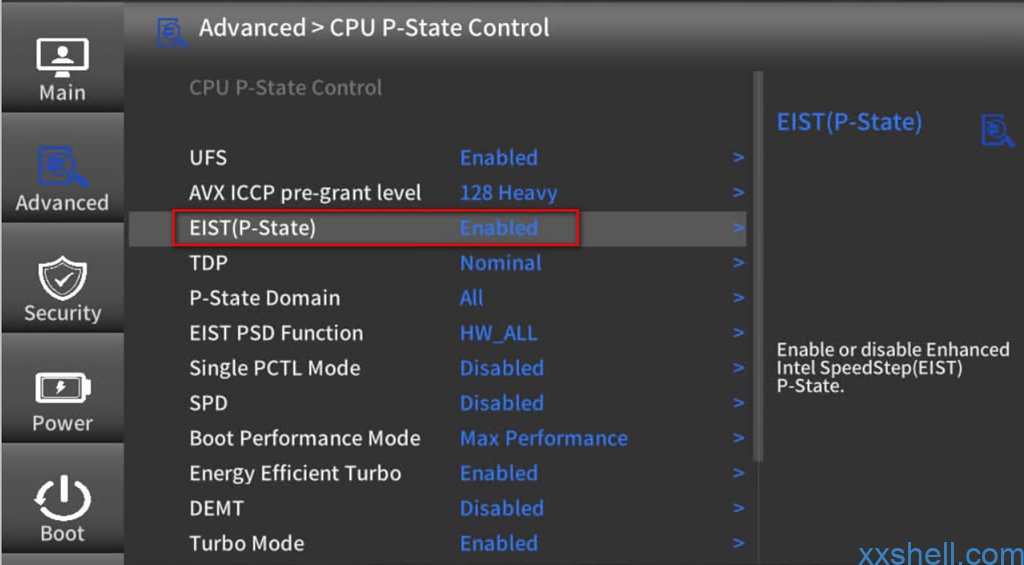Open the Security shield icon
This screenshot has height=565, width=1024.
62,277
